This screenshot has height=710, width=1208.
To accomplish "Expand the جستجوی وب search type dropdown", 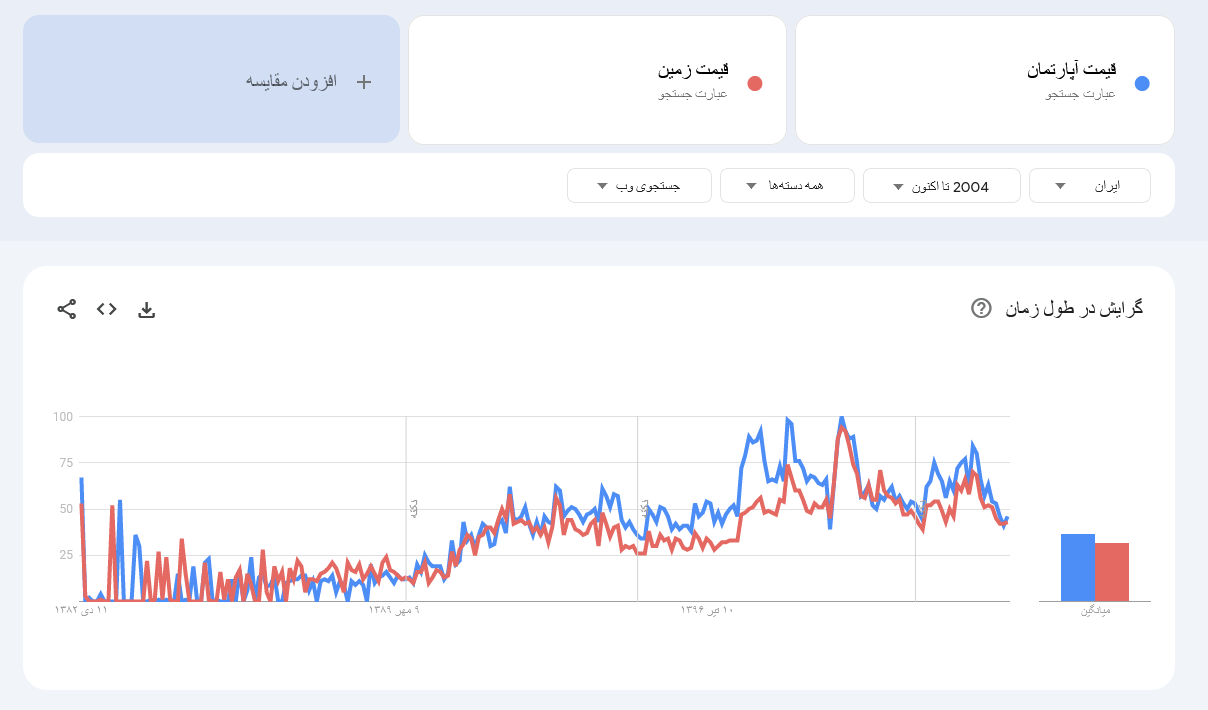I will 638,186.
